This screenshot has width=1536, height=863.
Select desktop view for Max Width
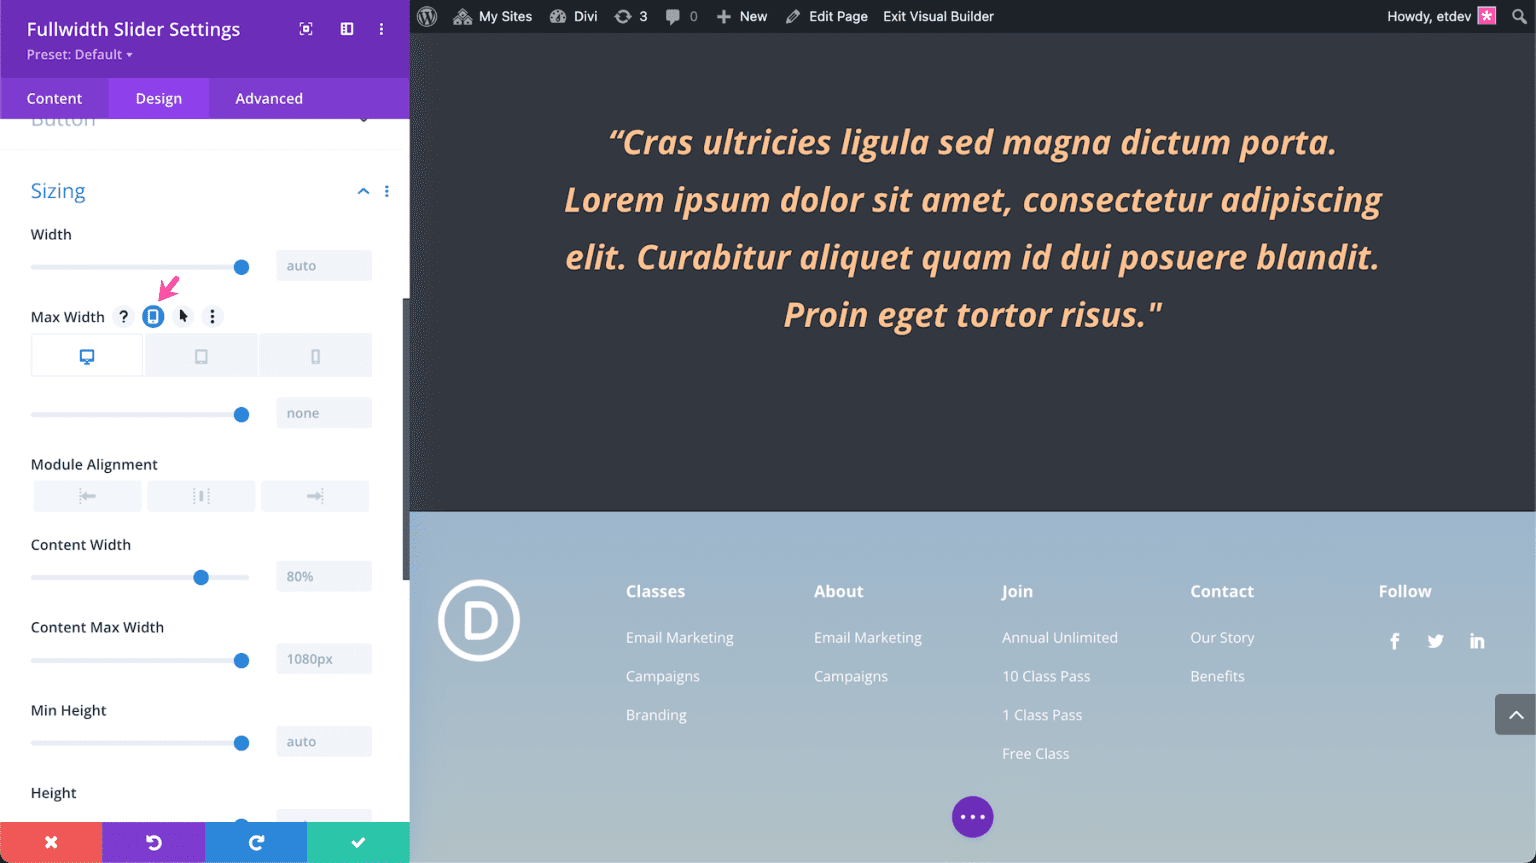pyautogui.click(x=86, y=355)
